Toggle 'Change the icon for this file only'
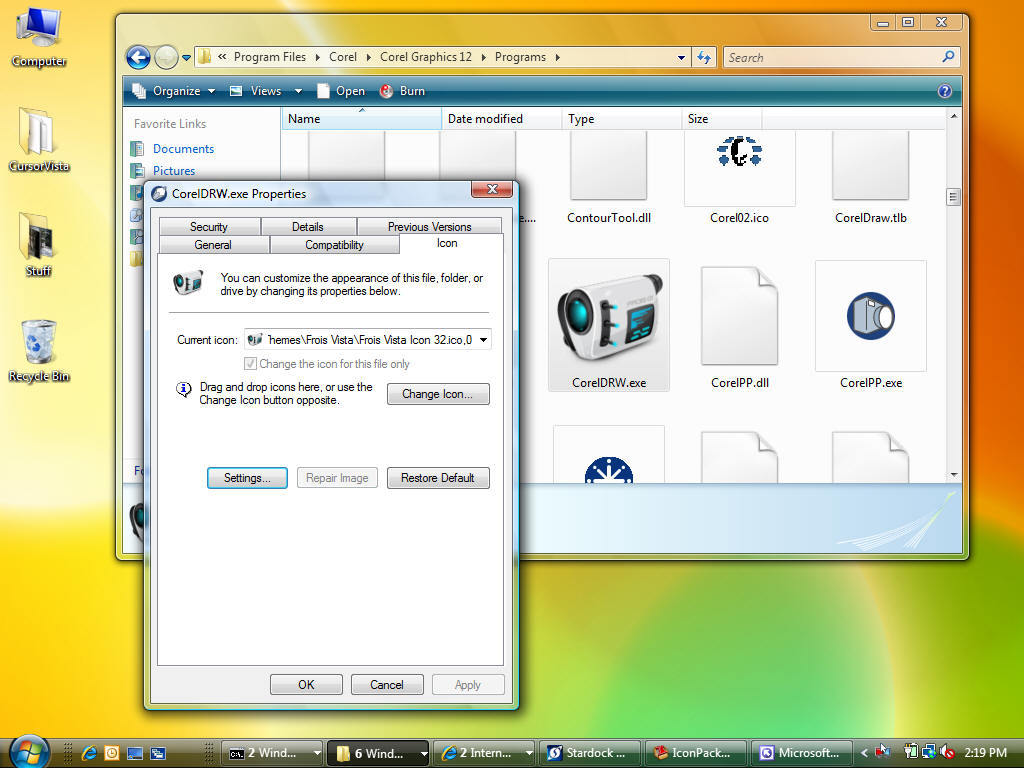Screen dimensions: 1024x768 (x=248, y=363)
